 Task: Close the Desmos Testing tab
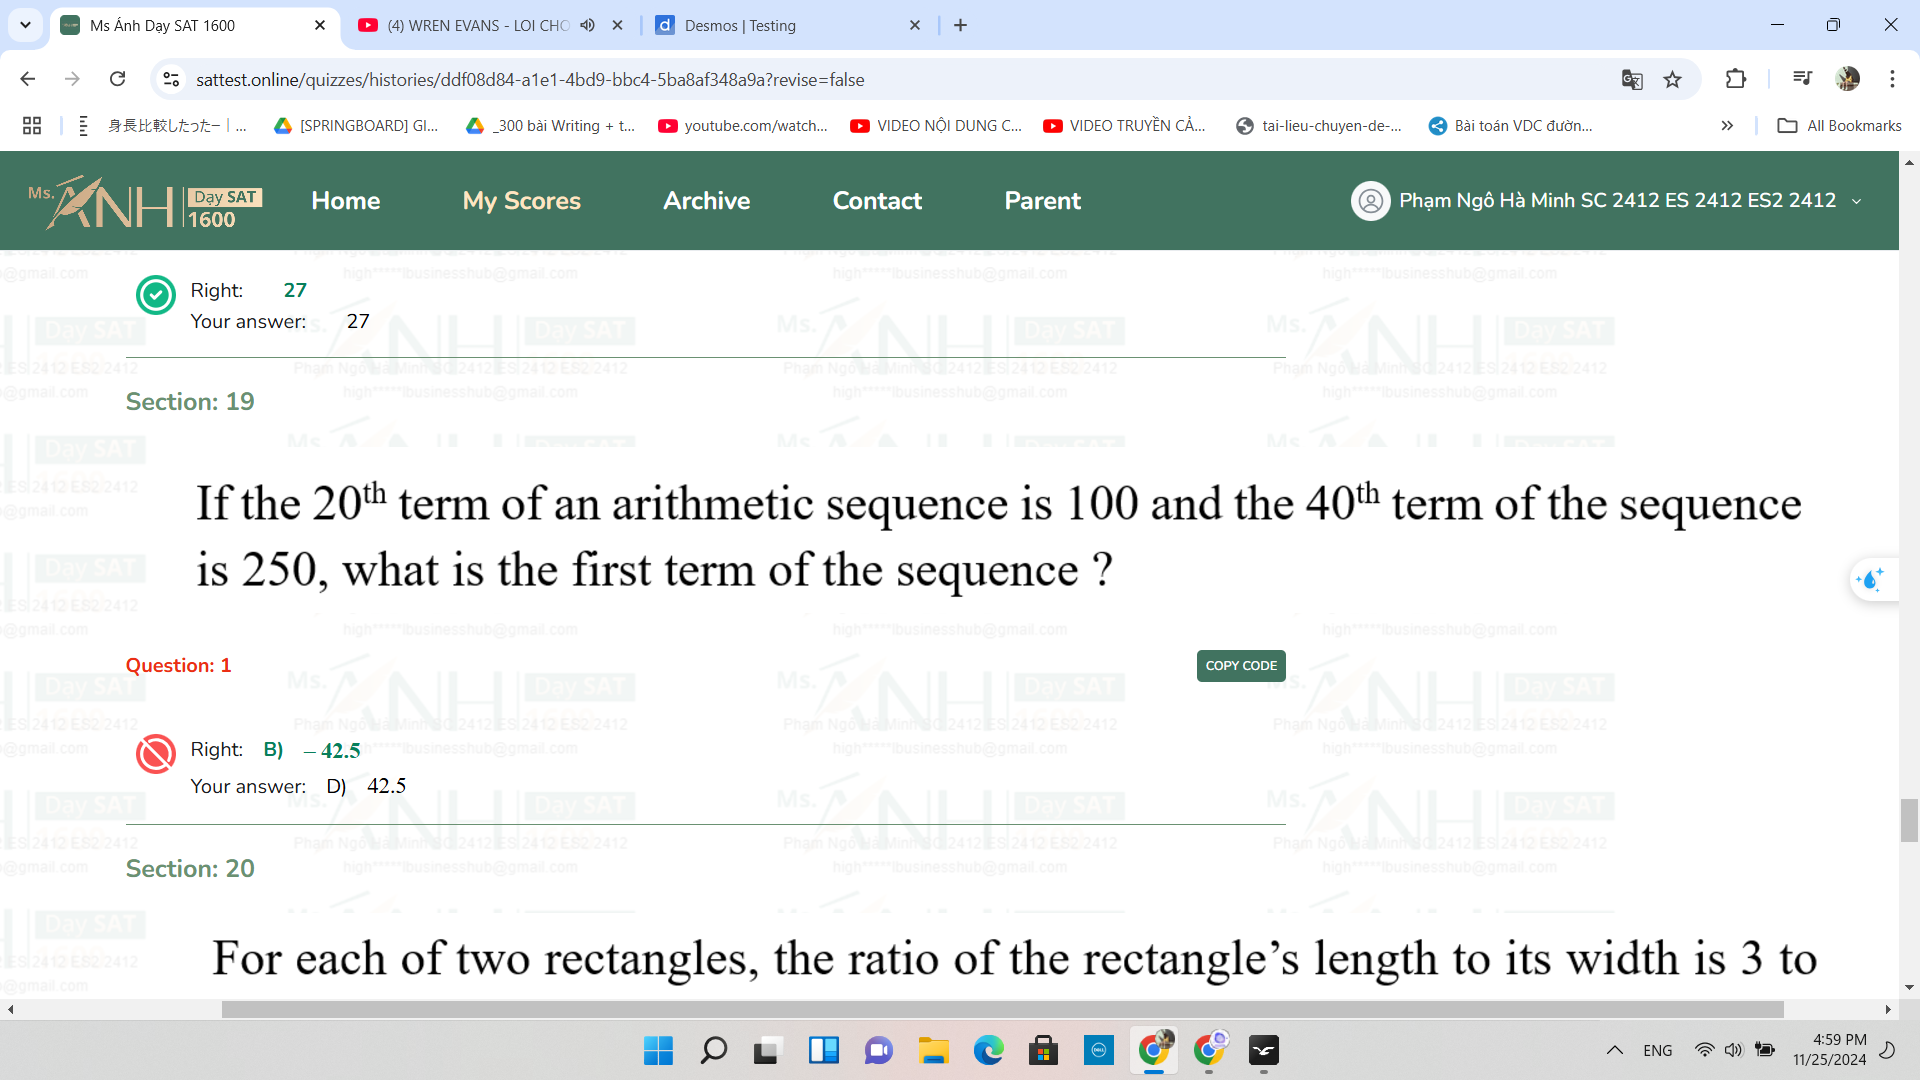coord(914,25)
